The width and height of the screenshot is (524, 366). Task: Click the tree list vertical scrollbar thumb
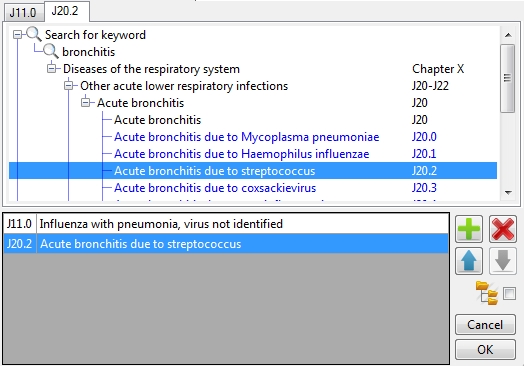point(508,78)
